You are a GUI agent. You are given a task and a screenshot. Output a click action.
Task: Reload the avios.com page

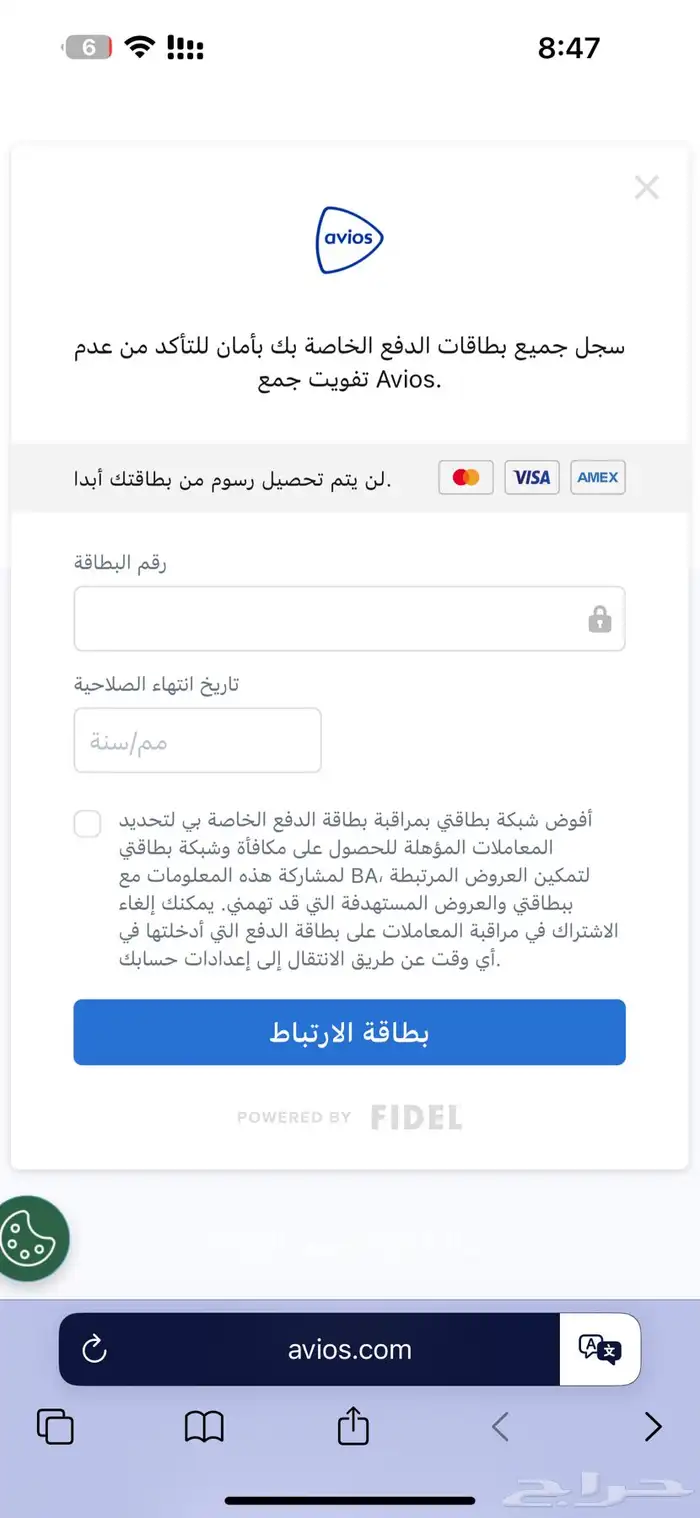pos(92,1349)
